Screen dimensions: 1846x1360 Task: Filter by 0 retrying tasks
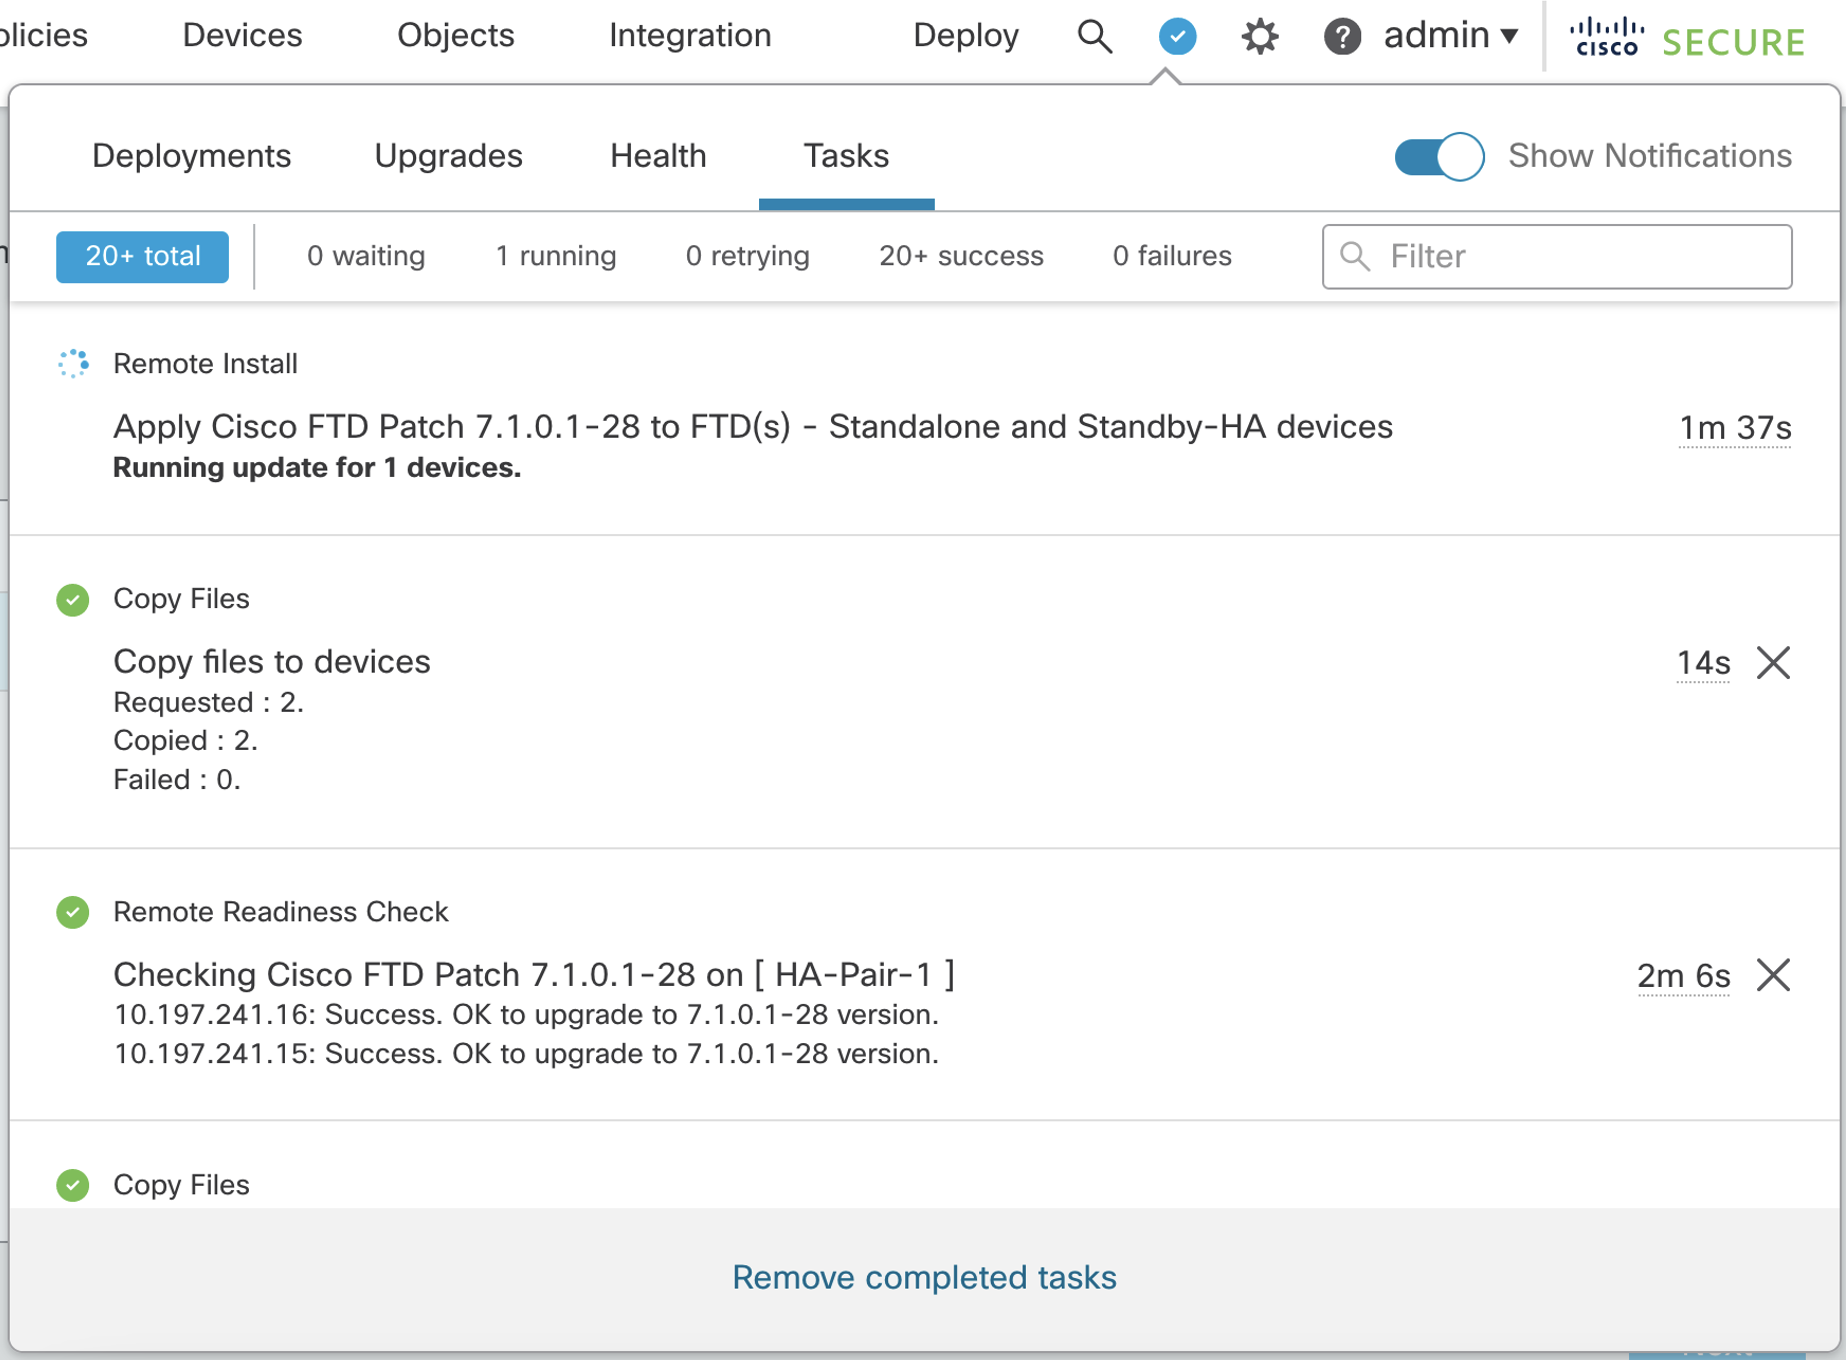click(748, 256)
